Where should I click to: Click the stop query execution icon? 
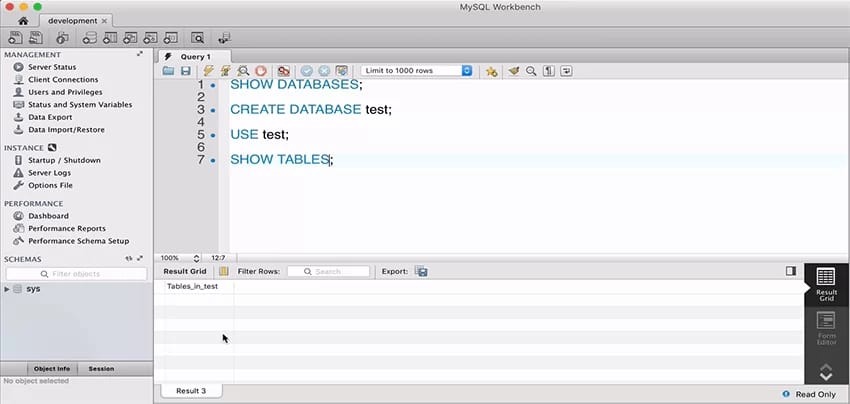coord(261,71)
